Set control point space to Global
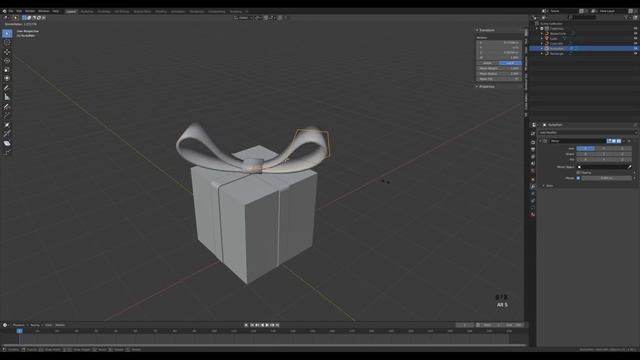The width and height of the screenshot is (640, 360). click(487, 63)
